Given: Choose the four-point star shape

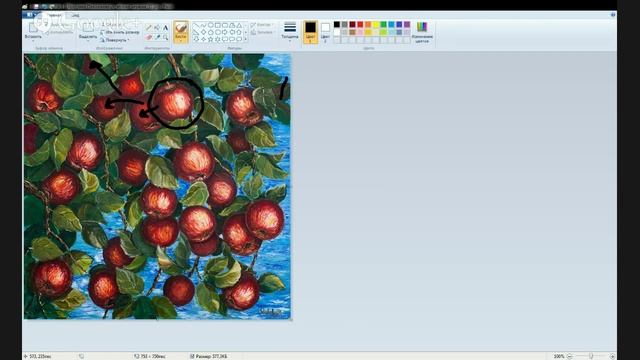Looking at the screenshot, I should (x=203, y=39).
